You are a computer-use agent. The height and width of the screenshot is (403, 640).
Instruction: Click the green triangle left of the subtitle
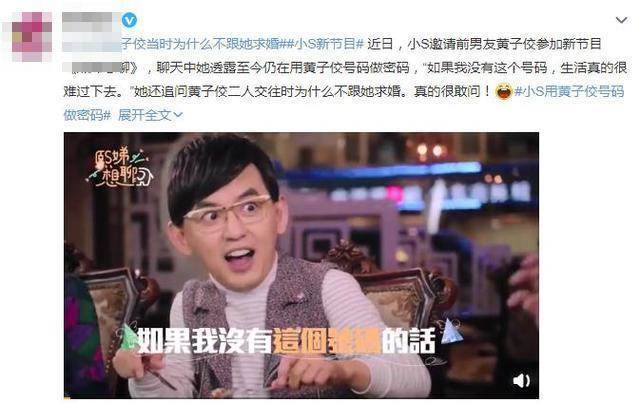[x=128, y=337]
